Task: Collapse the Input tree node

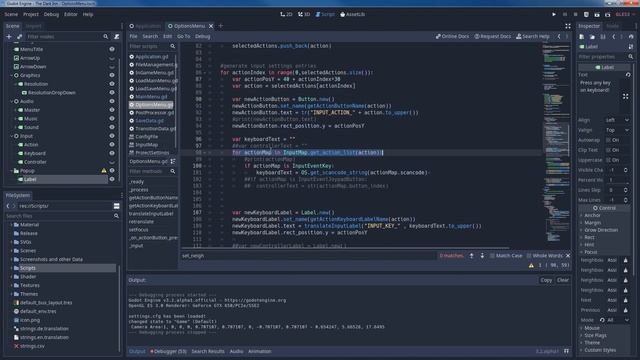Action: click(11, 136)
